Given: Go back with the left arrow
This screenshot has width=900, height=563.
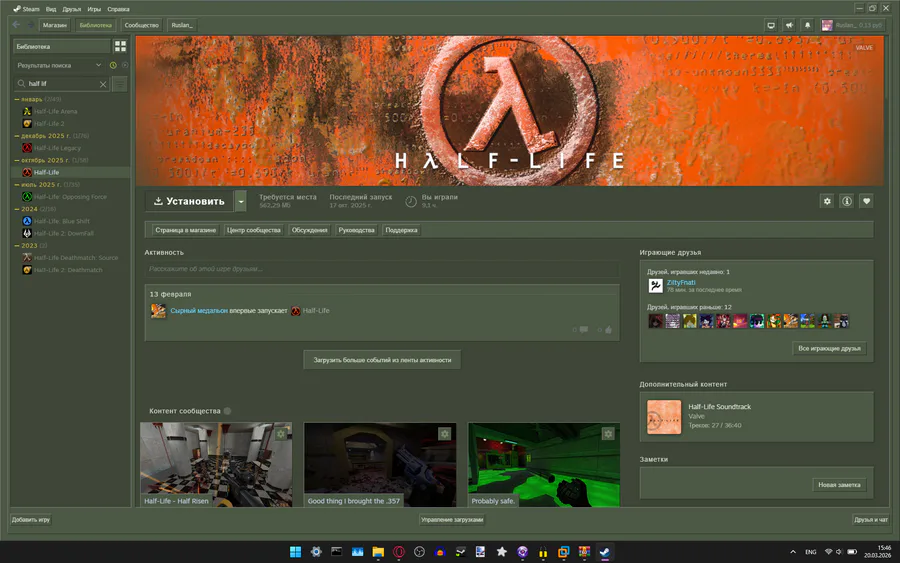Looking at the screenshot, I should [x=16, y=25].
